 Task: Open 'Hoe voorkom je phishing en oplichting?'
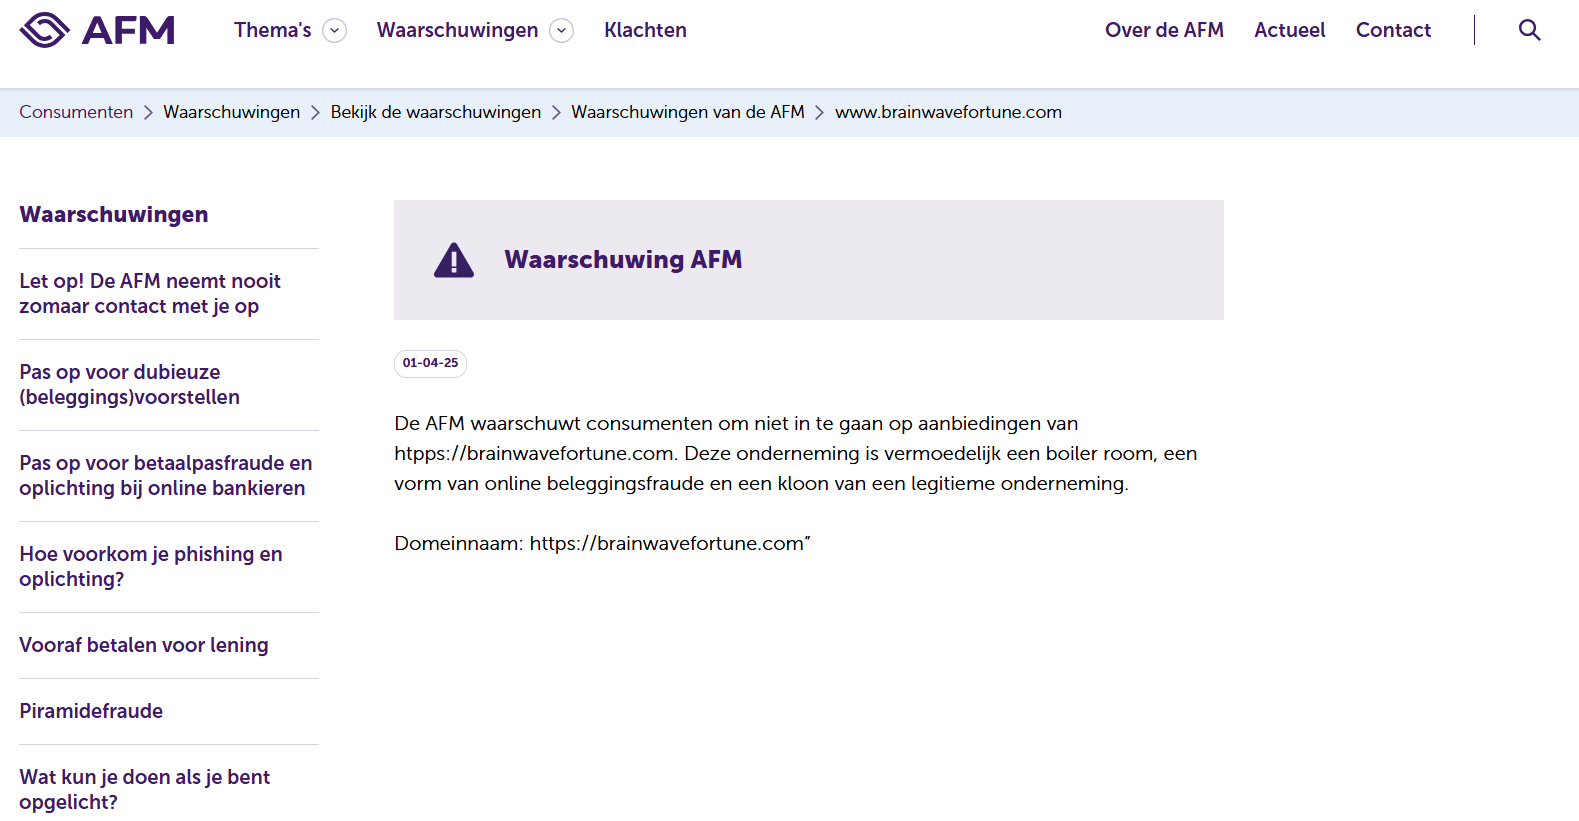pos(151,567)
